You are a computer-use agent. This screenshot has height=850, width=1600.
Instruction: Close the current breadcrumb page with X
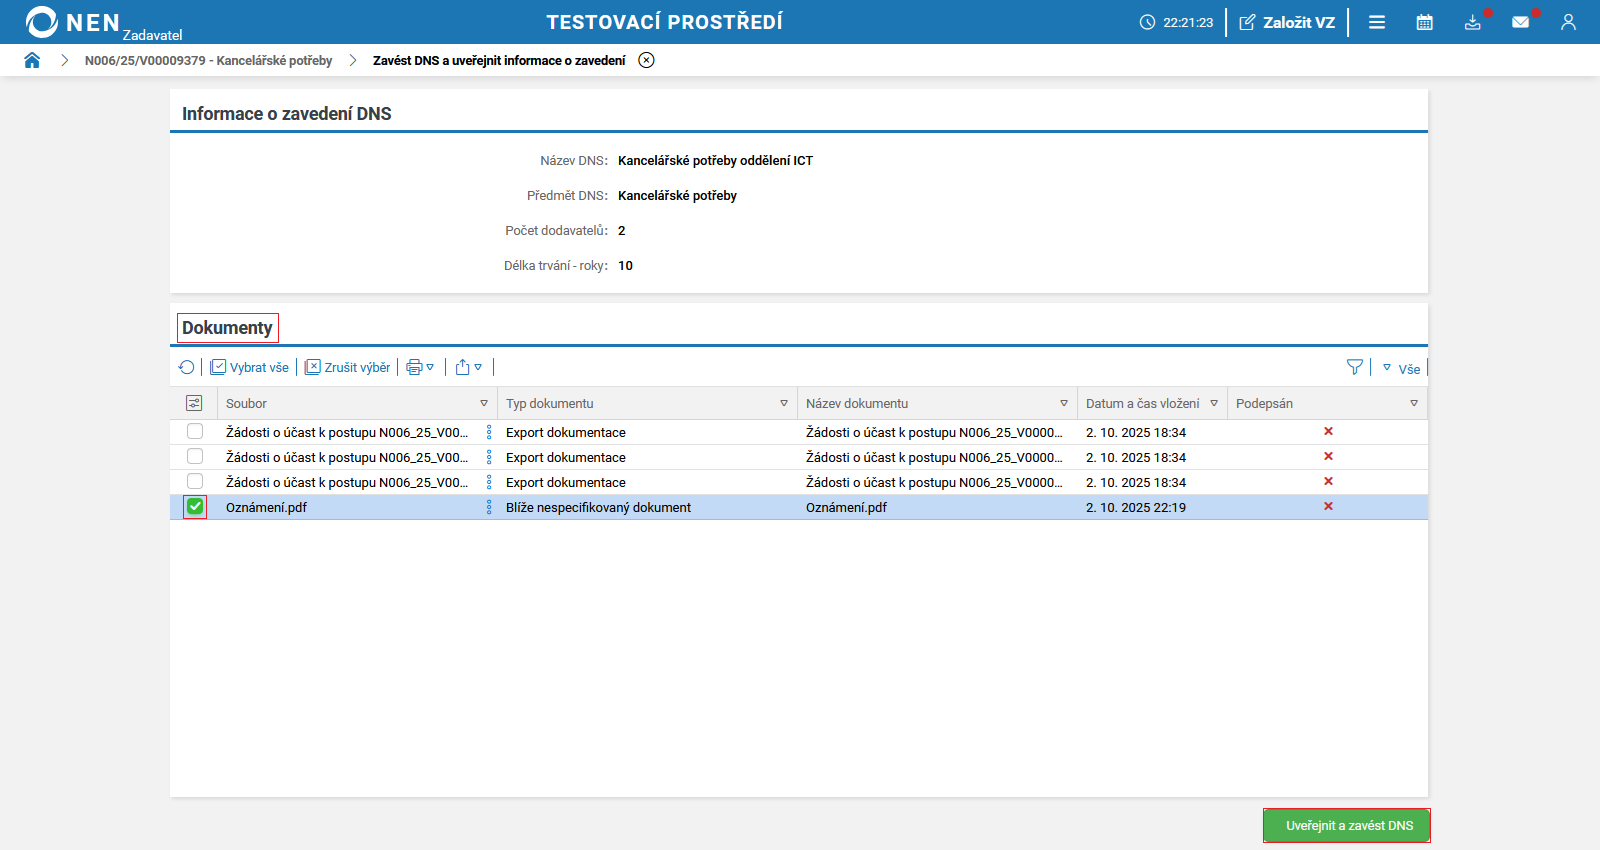tap(647, 60)
